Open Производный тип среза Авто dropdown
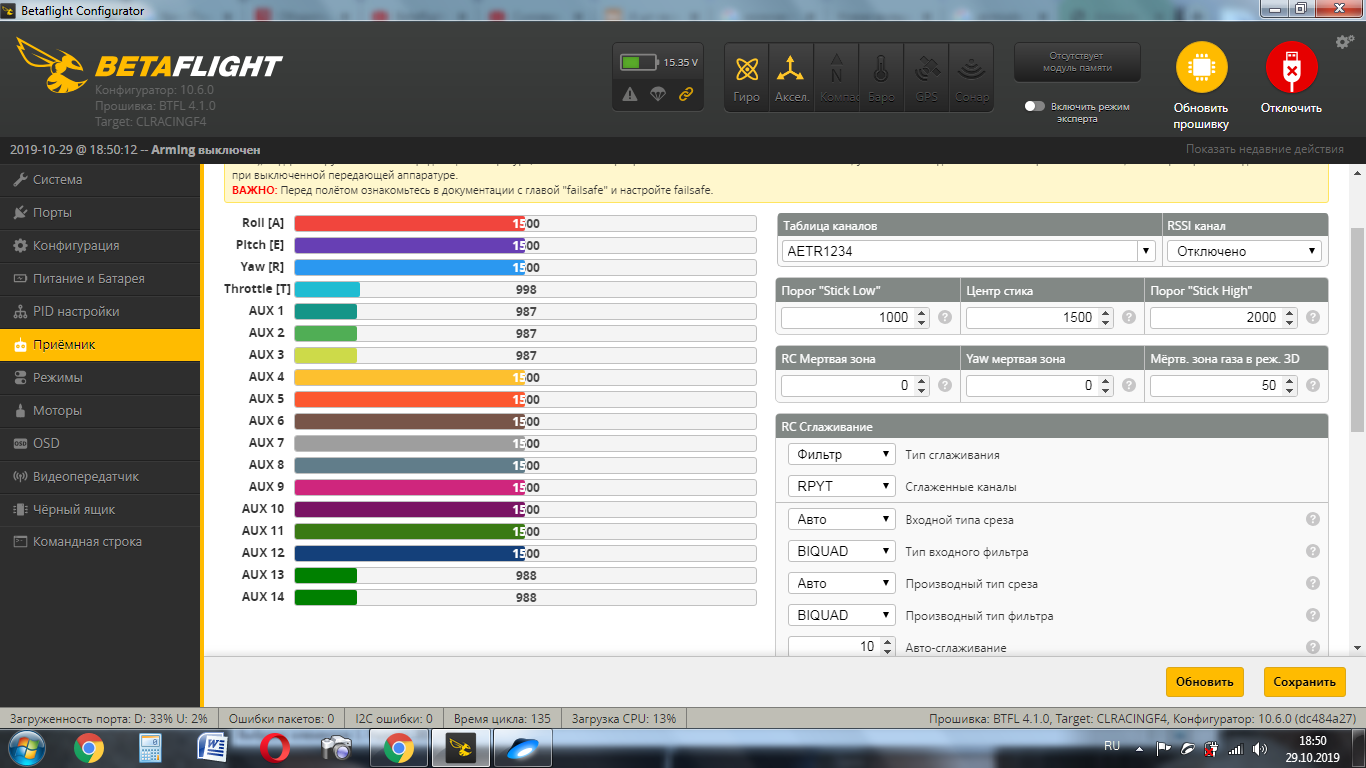 tap(841, 583)
